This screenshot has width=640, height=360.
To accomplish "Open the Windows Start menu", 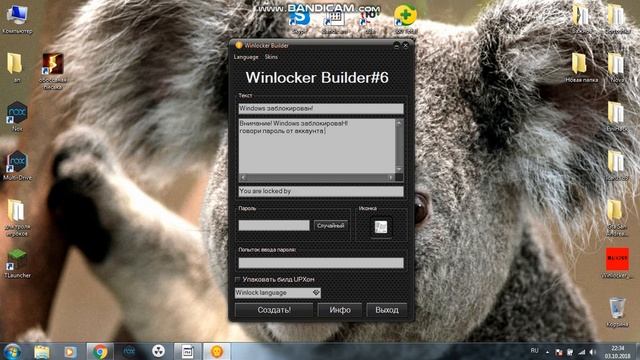I will [x=12, y=351].
